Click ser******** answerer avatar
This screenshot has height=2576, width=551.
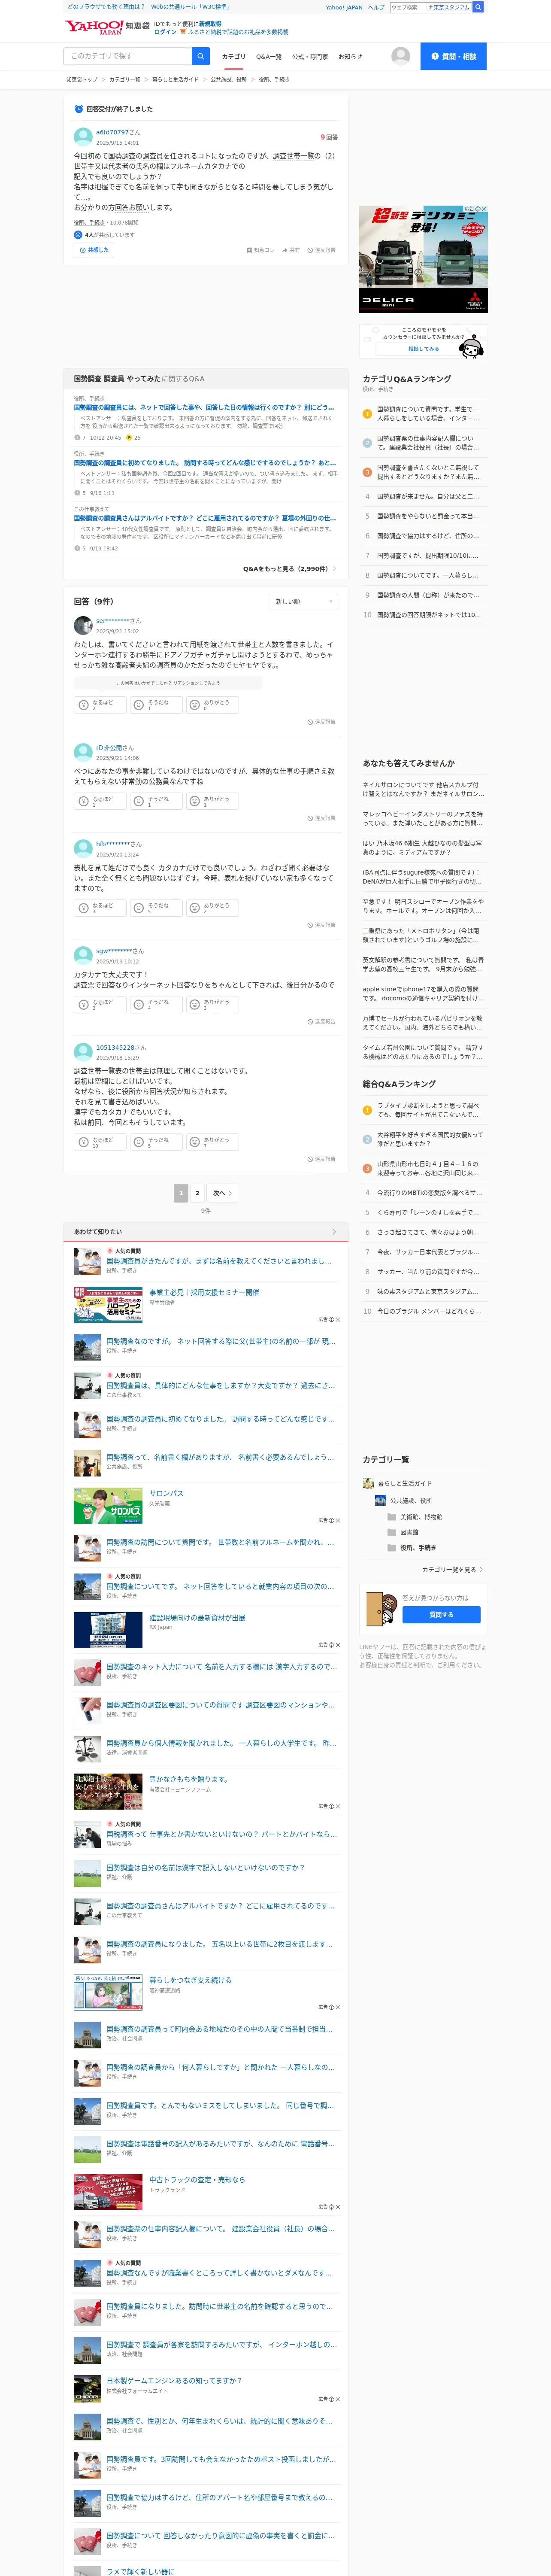[x=83, y=626]
